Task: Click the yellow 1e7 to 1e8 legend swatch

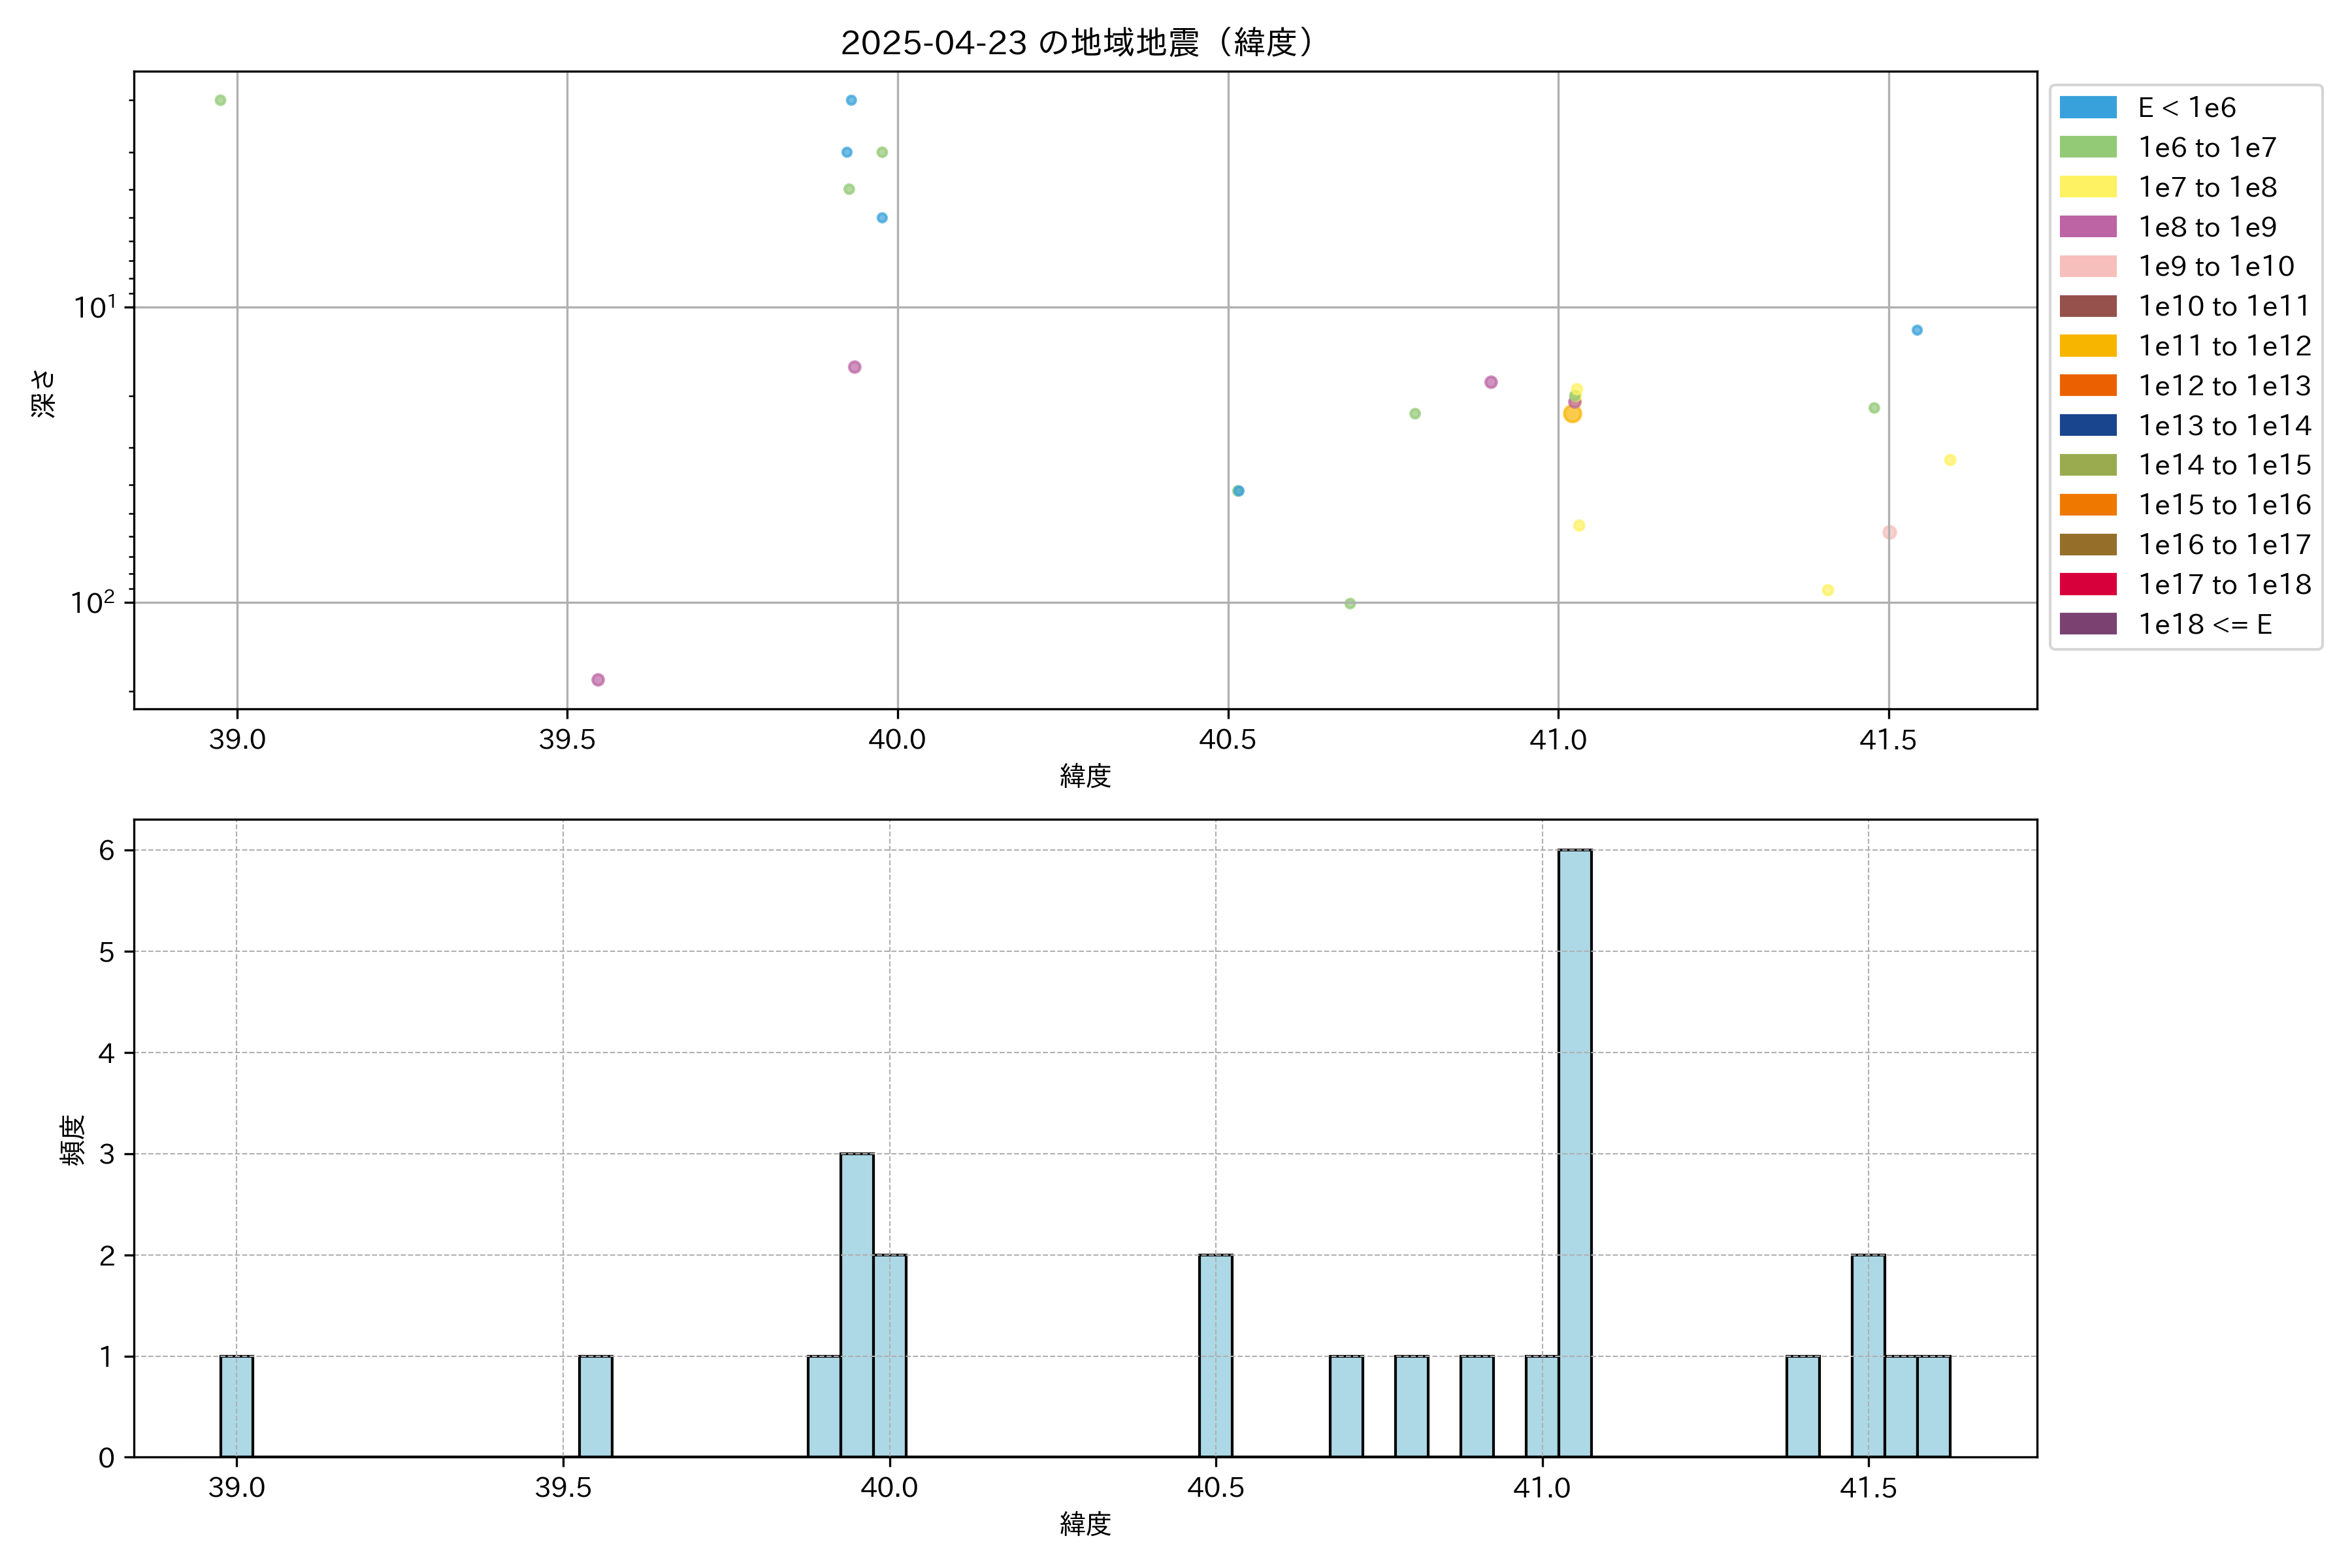Action: pos(2087,187)
